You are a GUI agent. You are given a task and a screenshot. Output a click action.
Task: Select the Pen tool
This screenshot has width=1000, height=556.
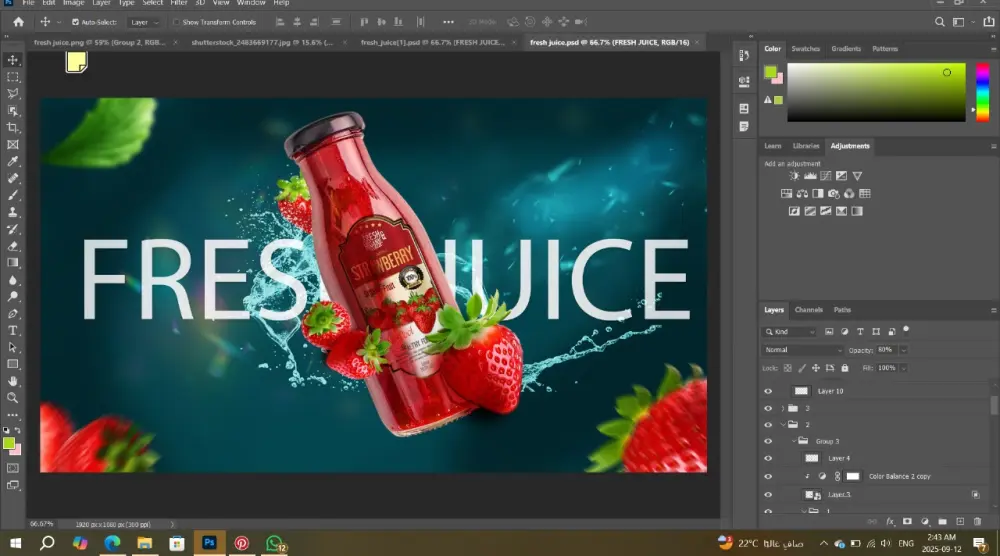pos(13,313)
